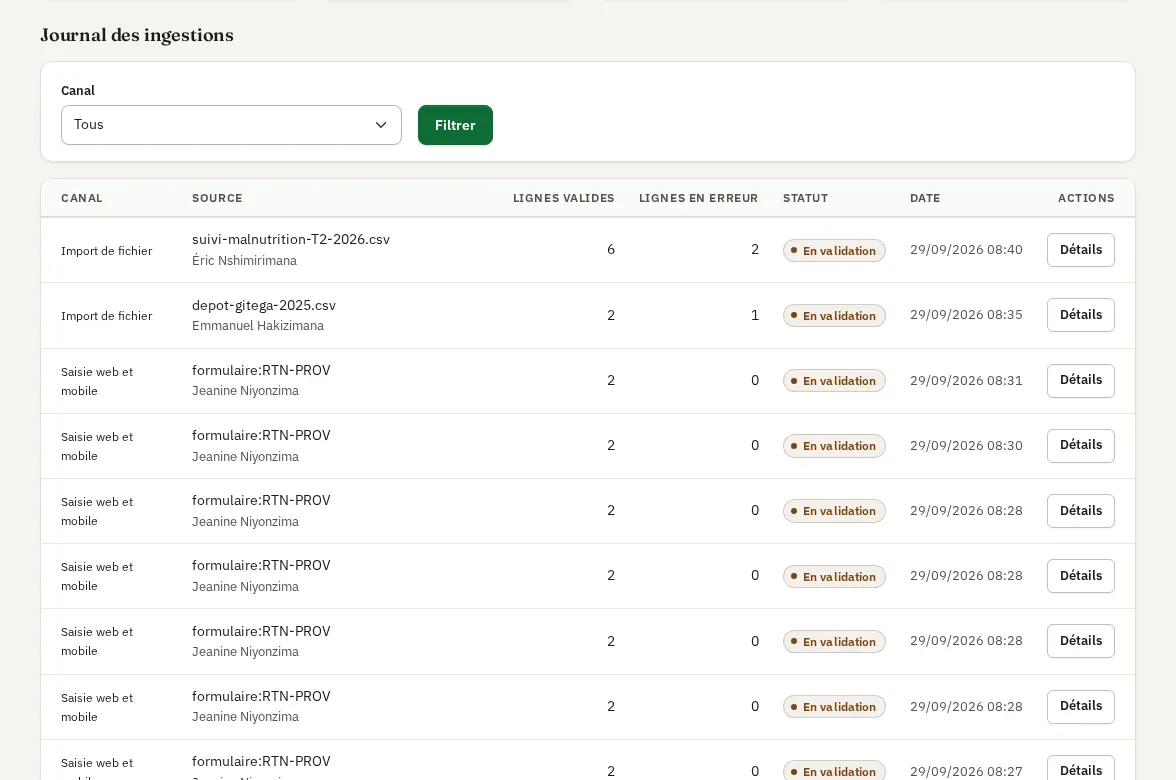Select the source suivi-malnutrition-T2-2026.csv
Viewport: 1176px width, 780px height.
click(291, 239)
